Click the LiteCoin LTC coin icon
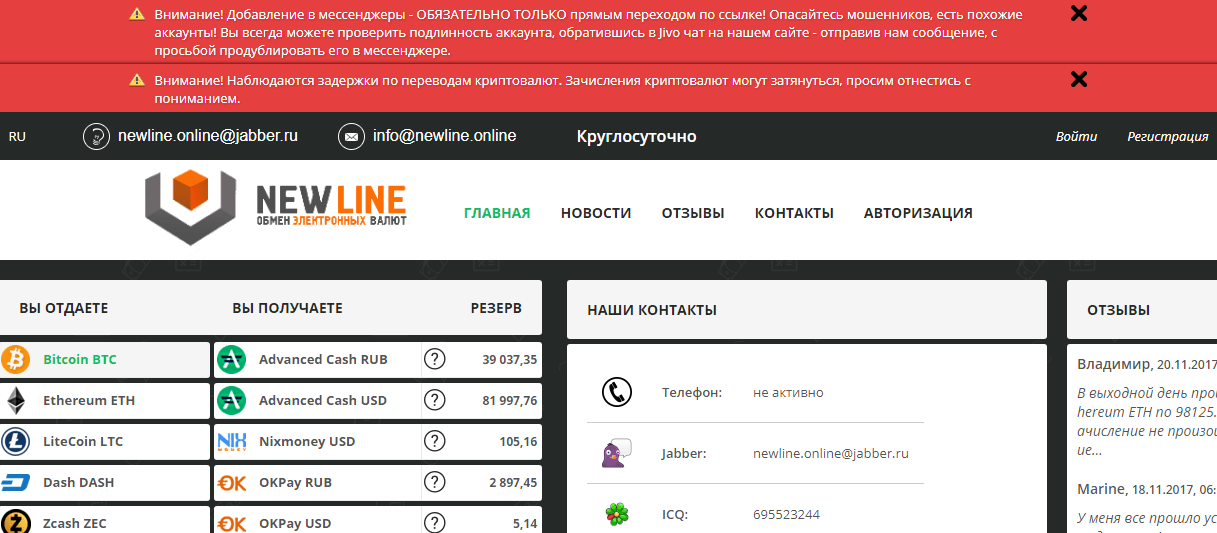 (x=16, y=441)
